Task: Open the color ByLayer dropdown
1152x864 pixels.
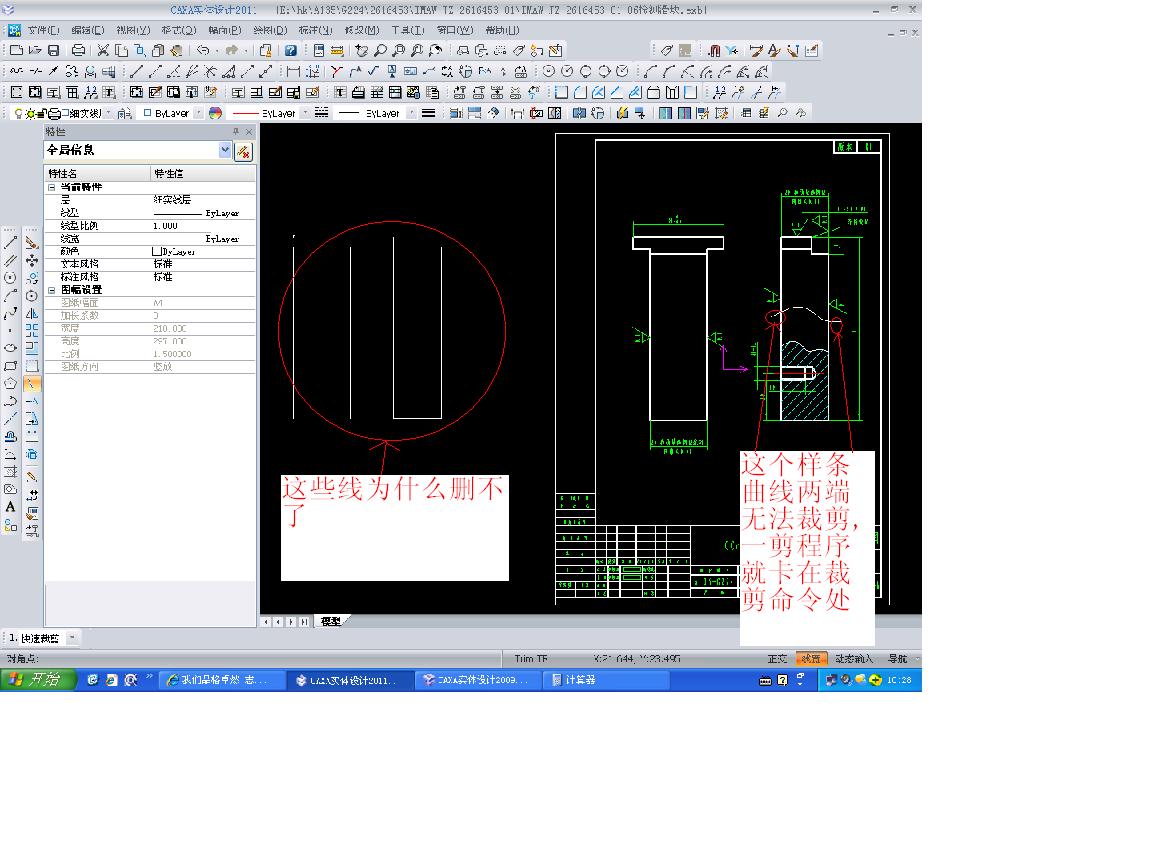Action: pos(198,113)
